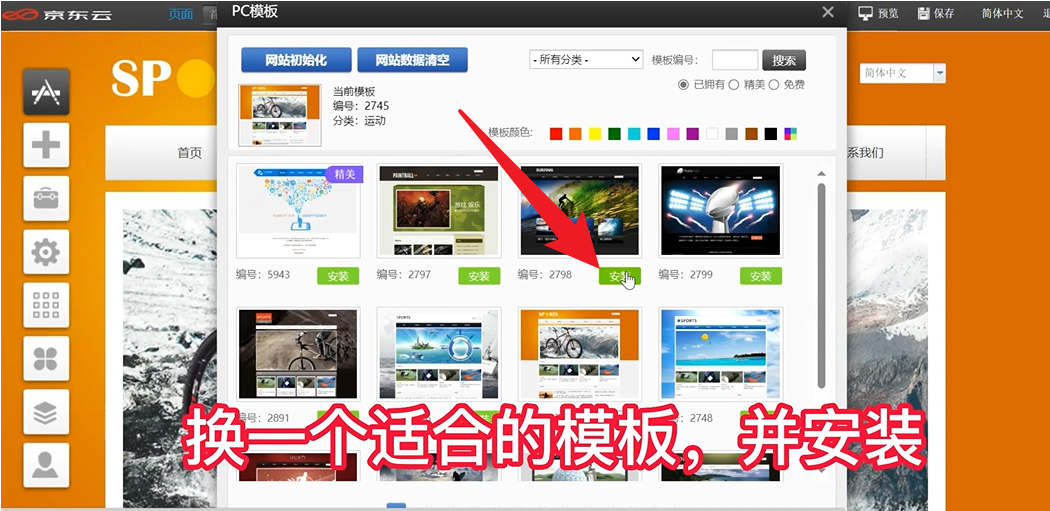1050x511 pixels.
Task: Pick the orange template color swatch
Action: (575, 134)
